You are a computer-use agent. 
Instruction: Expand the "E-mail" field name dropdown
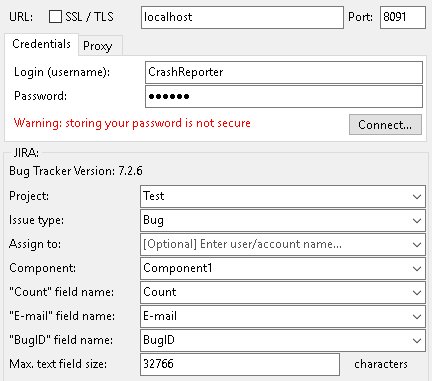point(283,316)
